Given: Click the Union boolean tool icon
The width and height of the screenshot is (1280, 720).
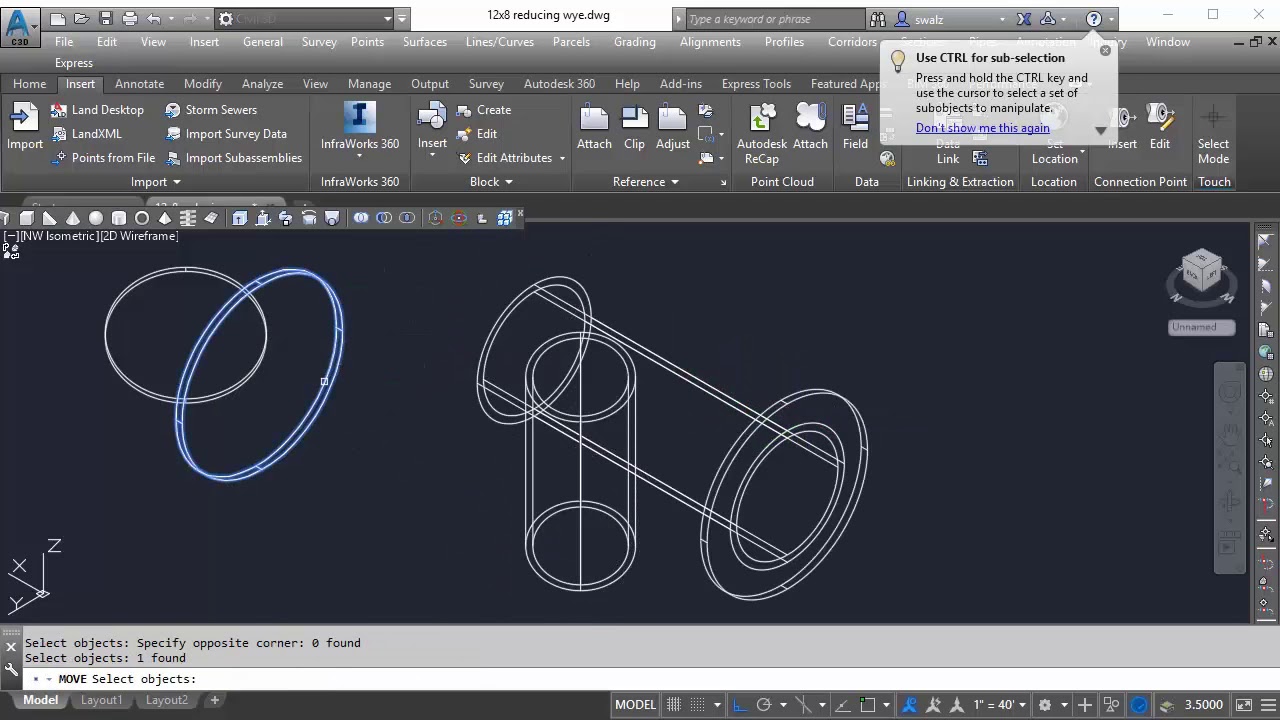Looking at the screenshot, I should point(361,218).
